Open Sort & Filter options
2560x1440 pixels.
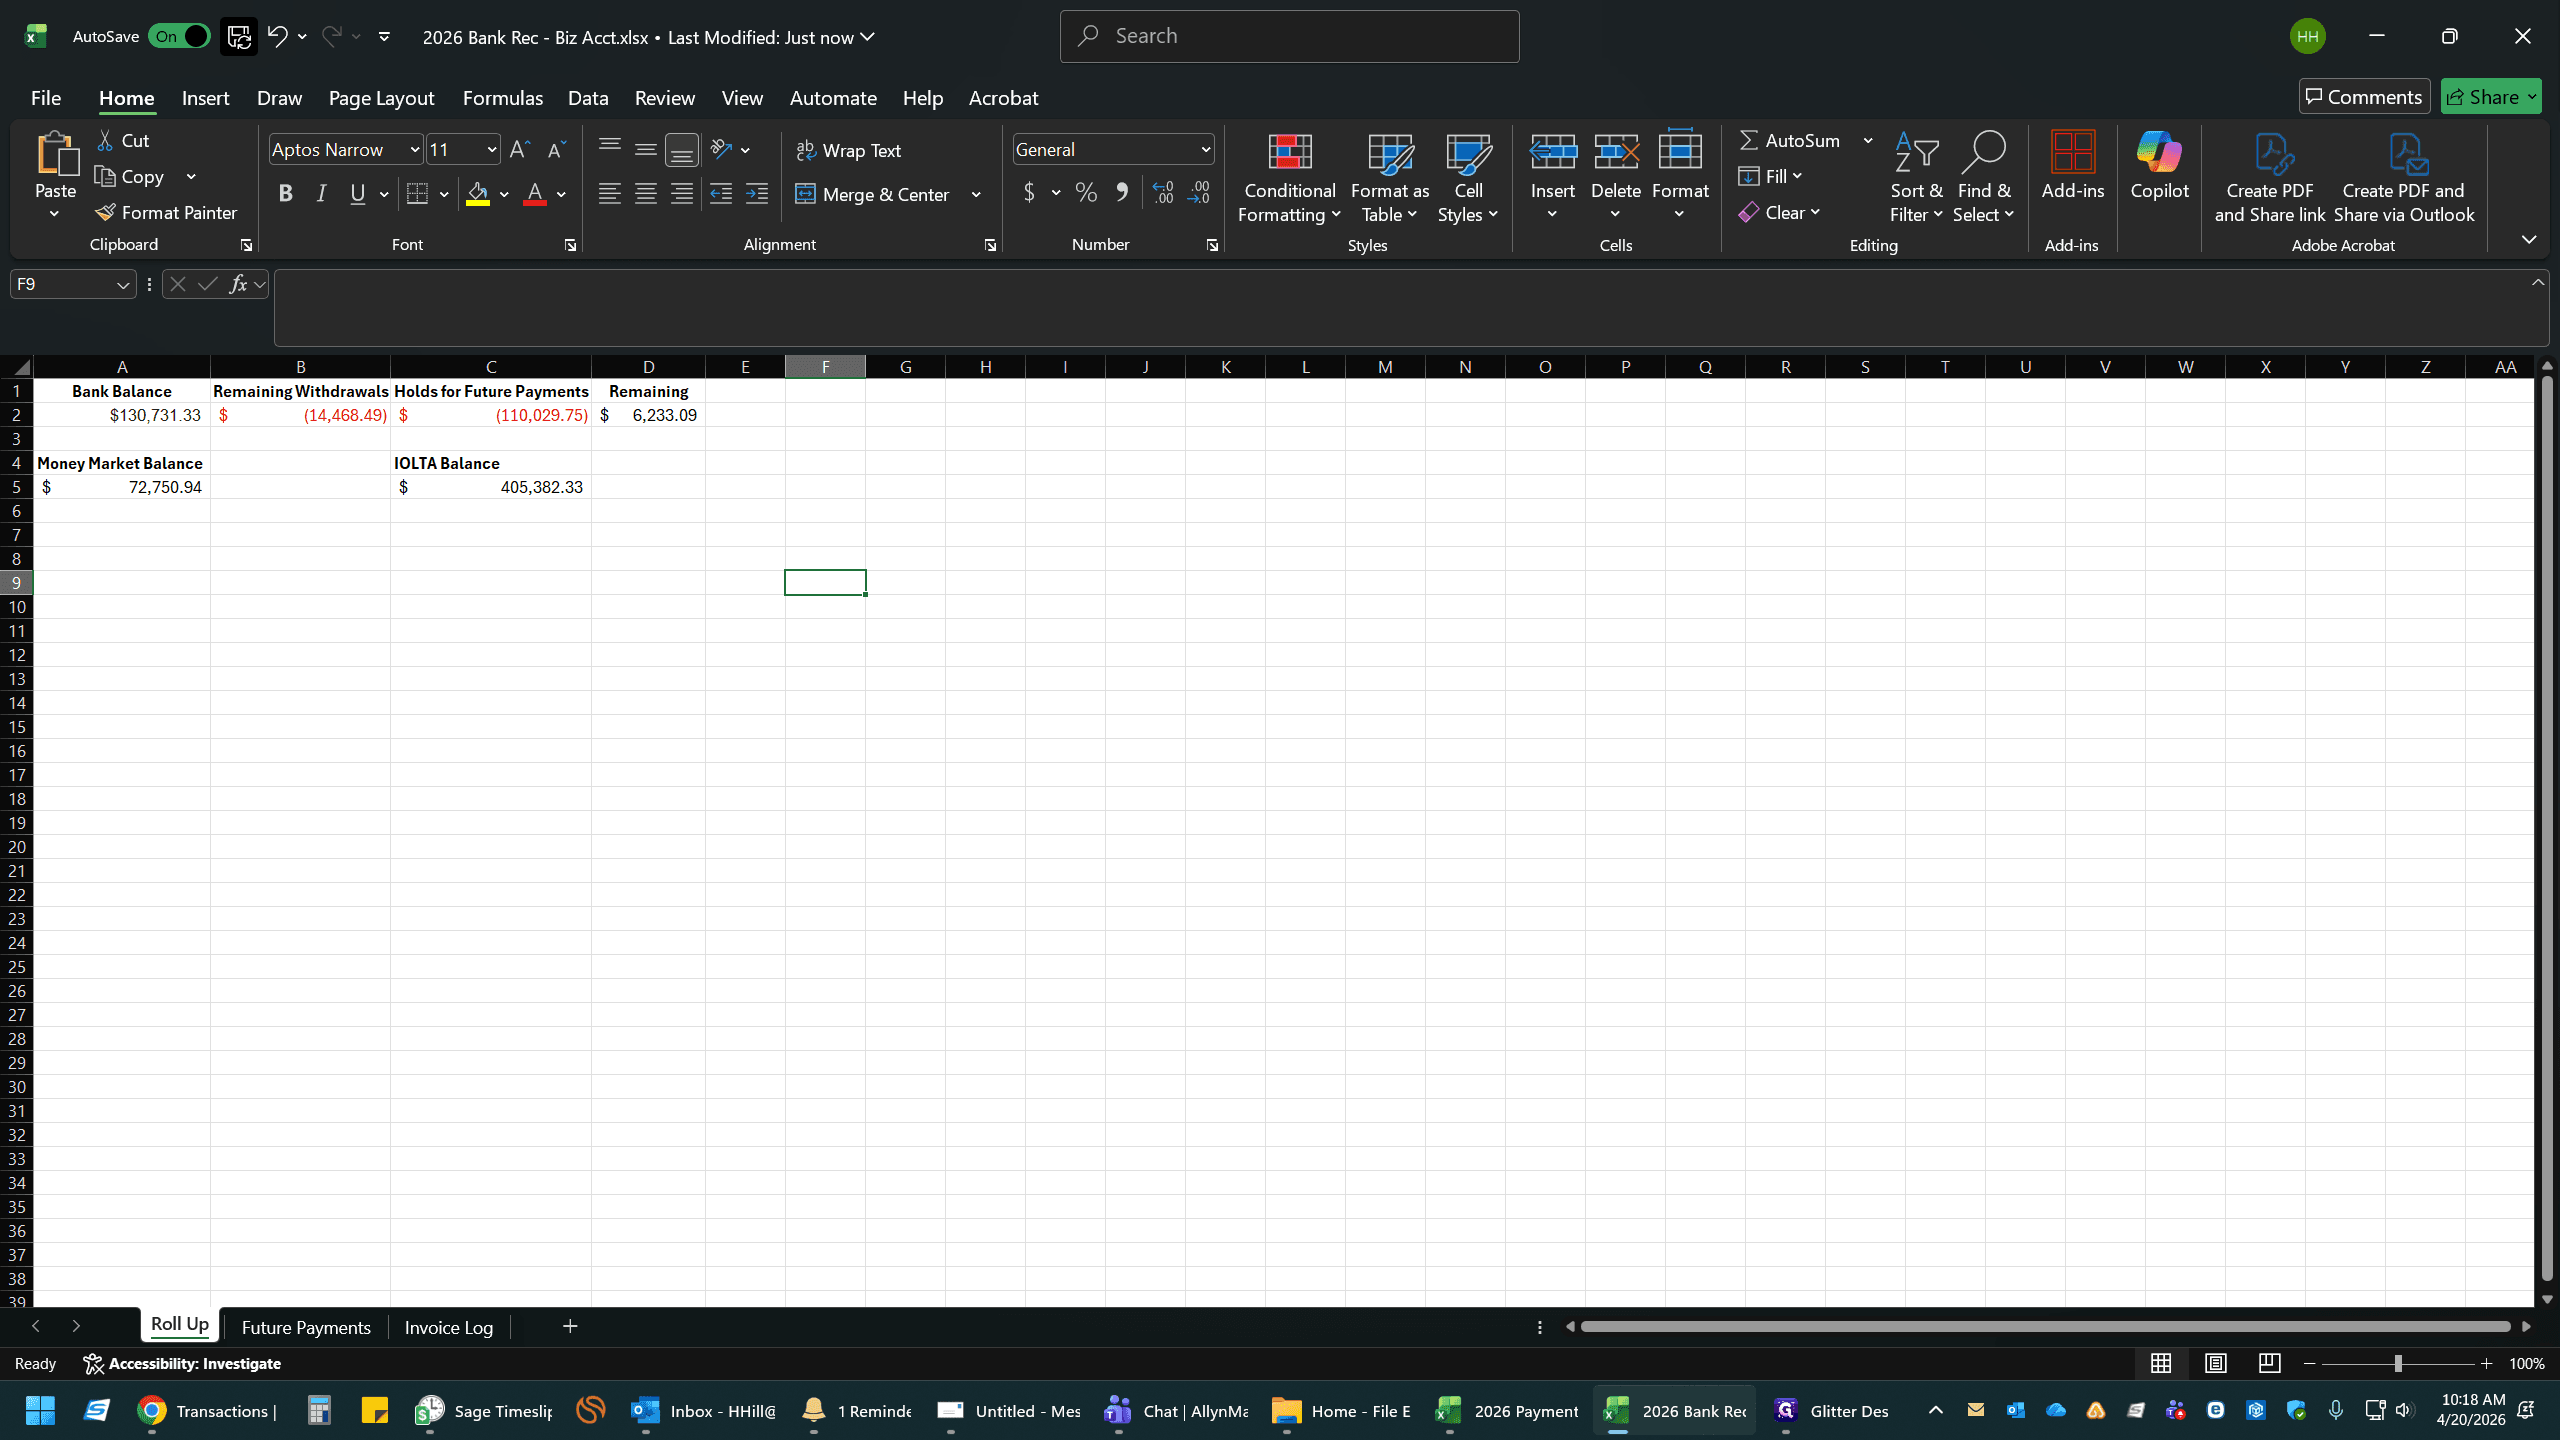pos(1916,178)
